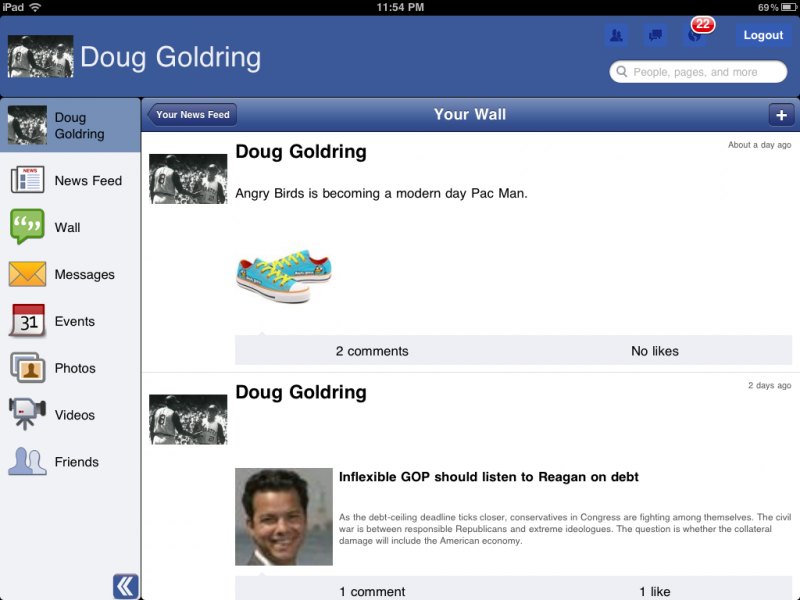Open the friend requests icon in header
This screenshot has width=800, height=600.
tap(616, 35)
